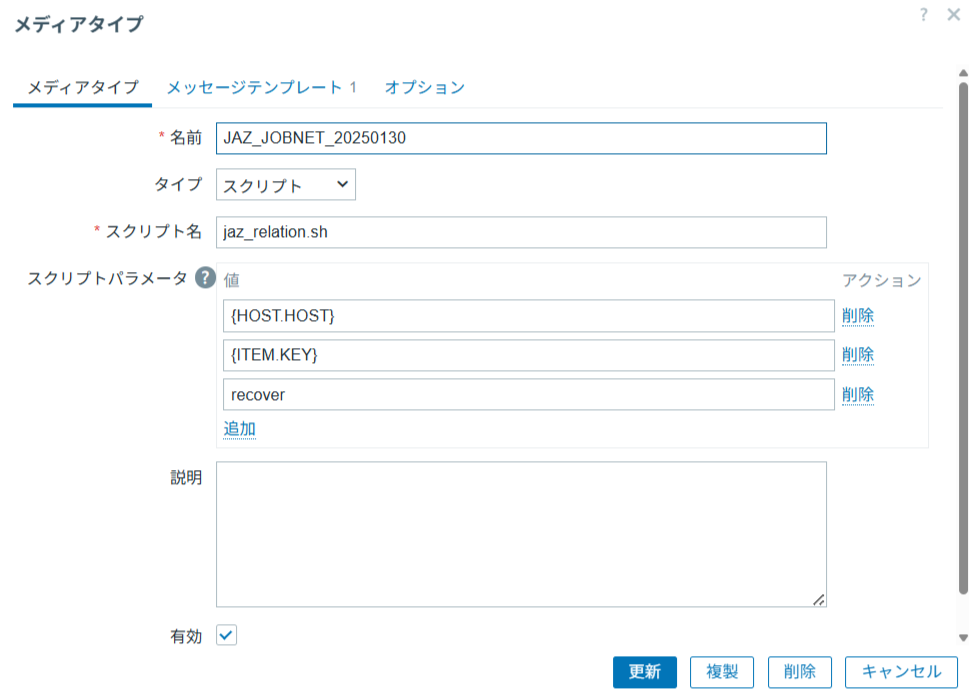The image size is (969, 696).
Task: Click the 名前 name input field
Action: 521,139
